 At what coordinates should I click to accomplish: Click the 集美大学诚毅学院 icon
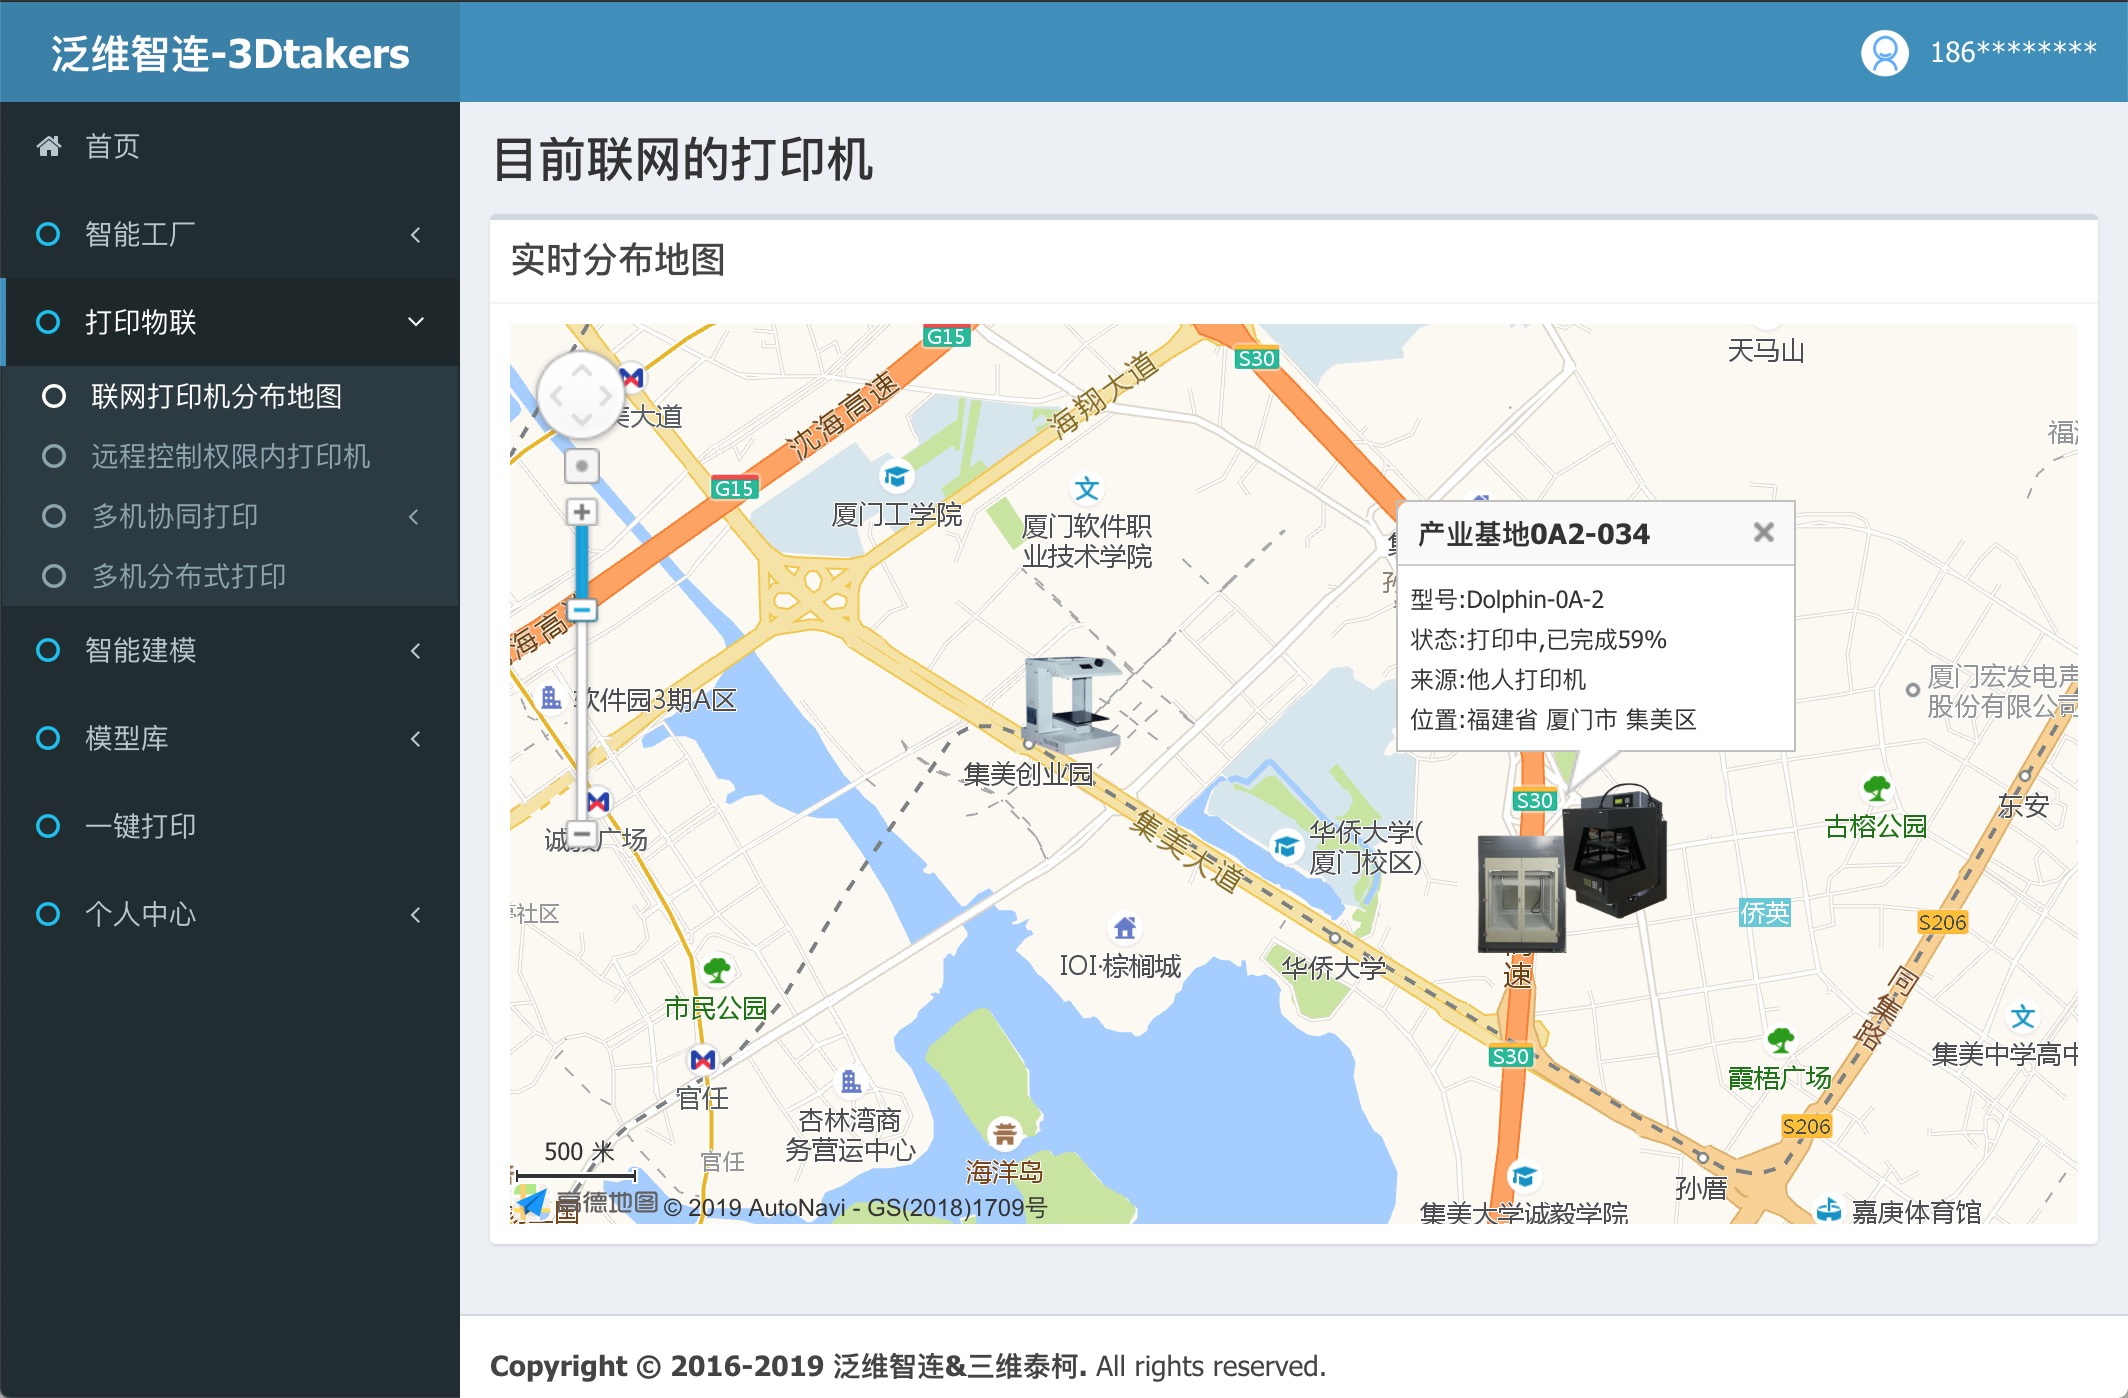pyautogui.click(x=1523, y=1177)
